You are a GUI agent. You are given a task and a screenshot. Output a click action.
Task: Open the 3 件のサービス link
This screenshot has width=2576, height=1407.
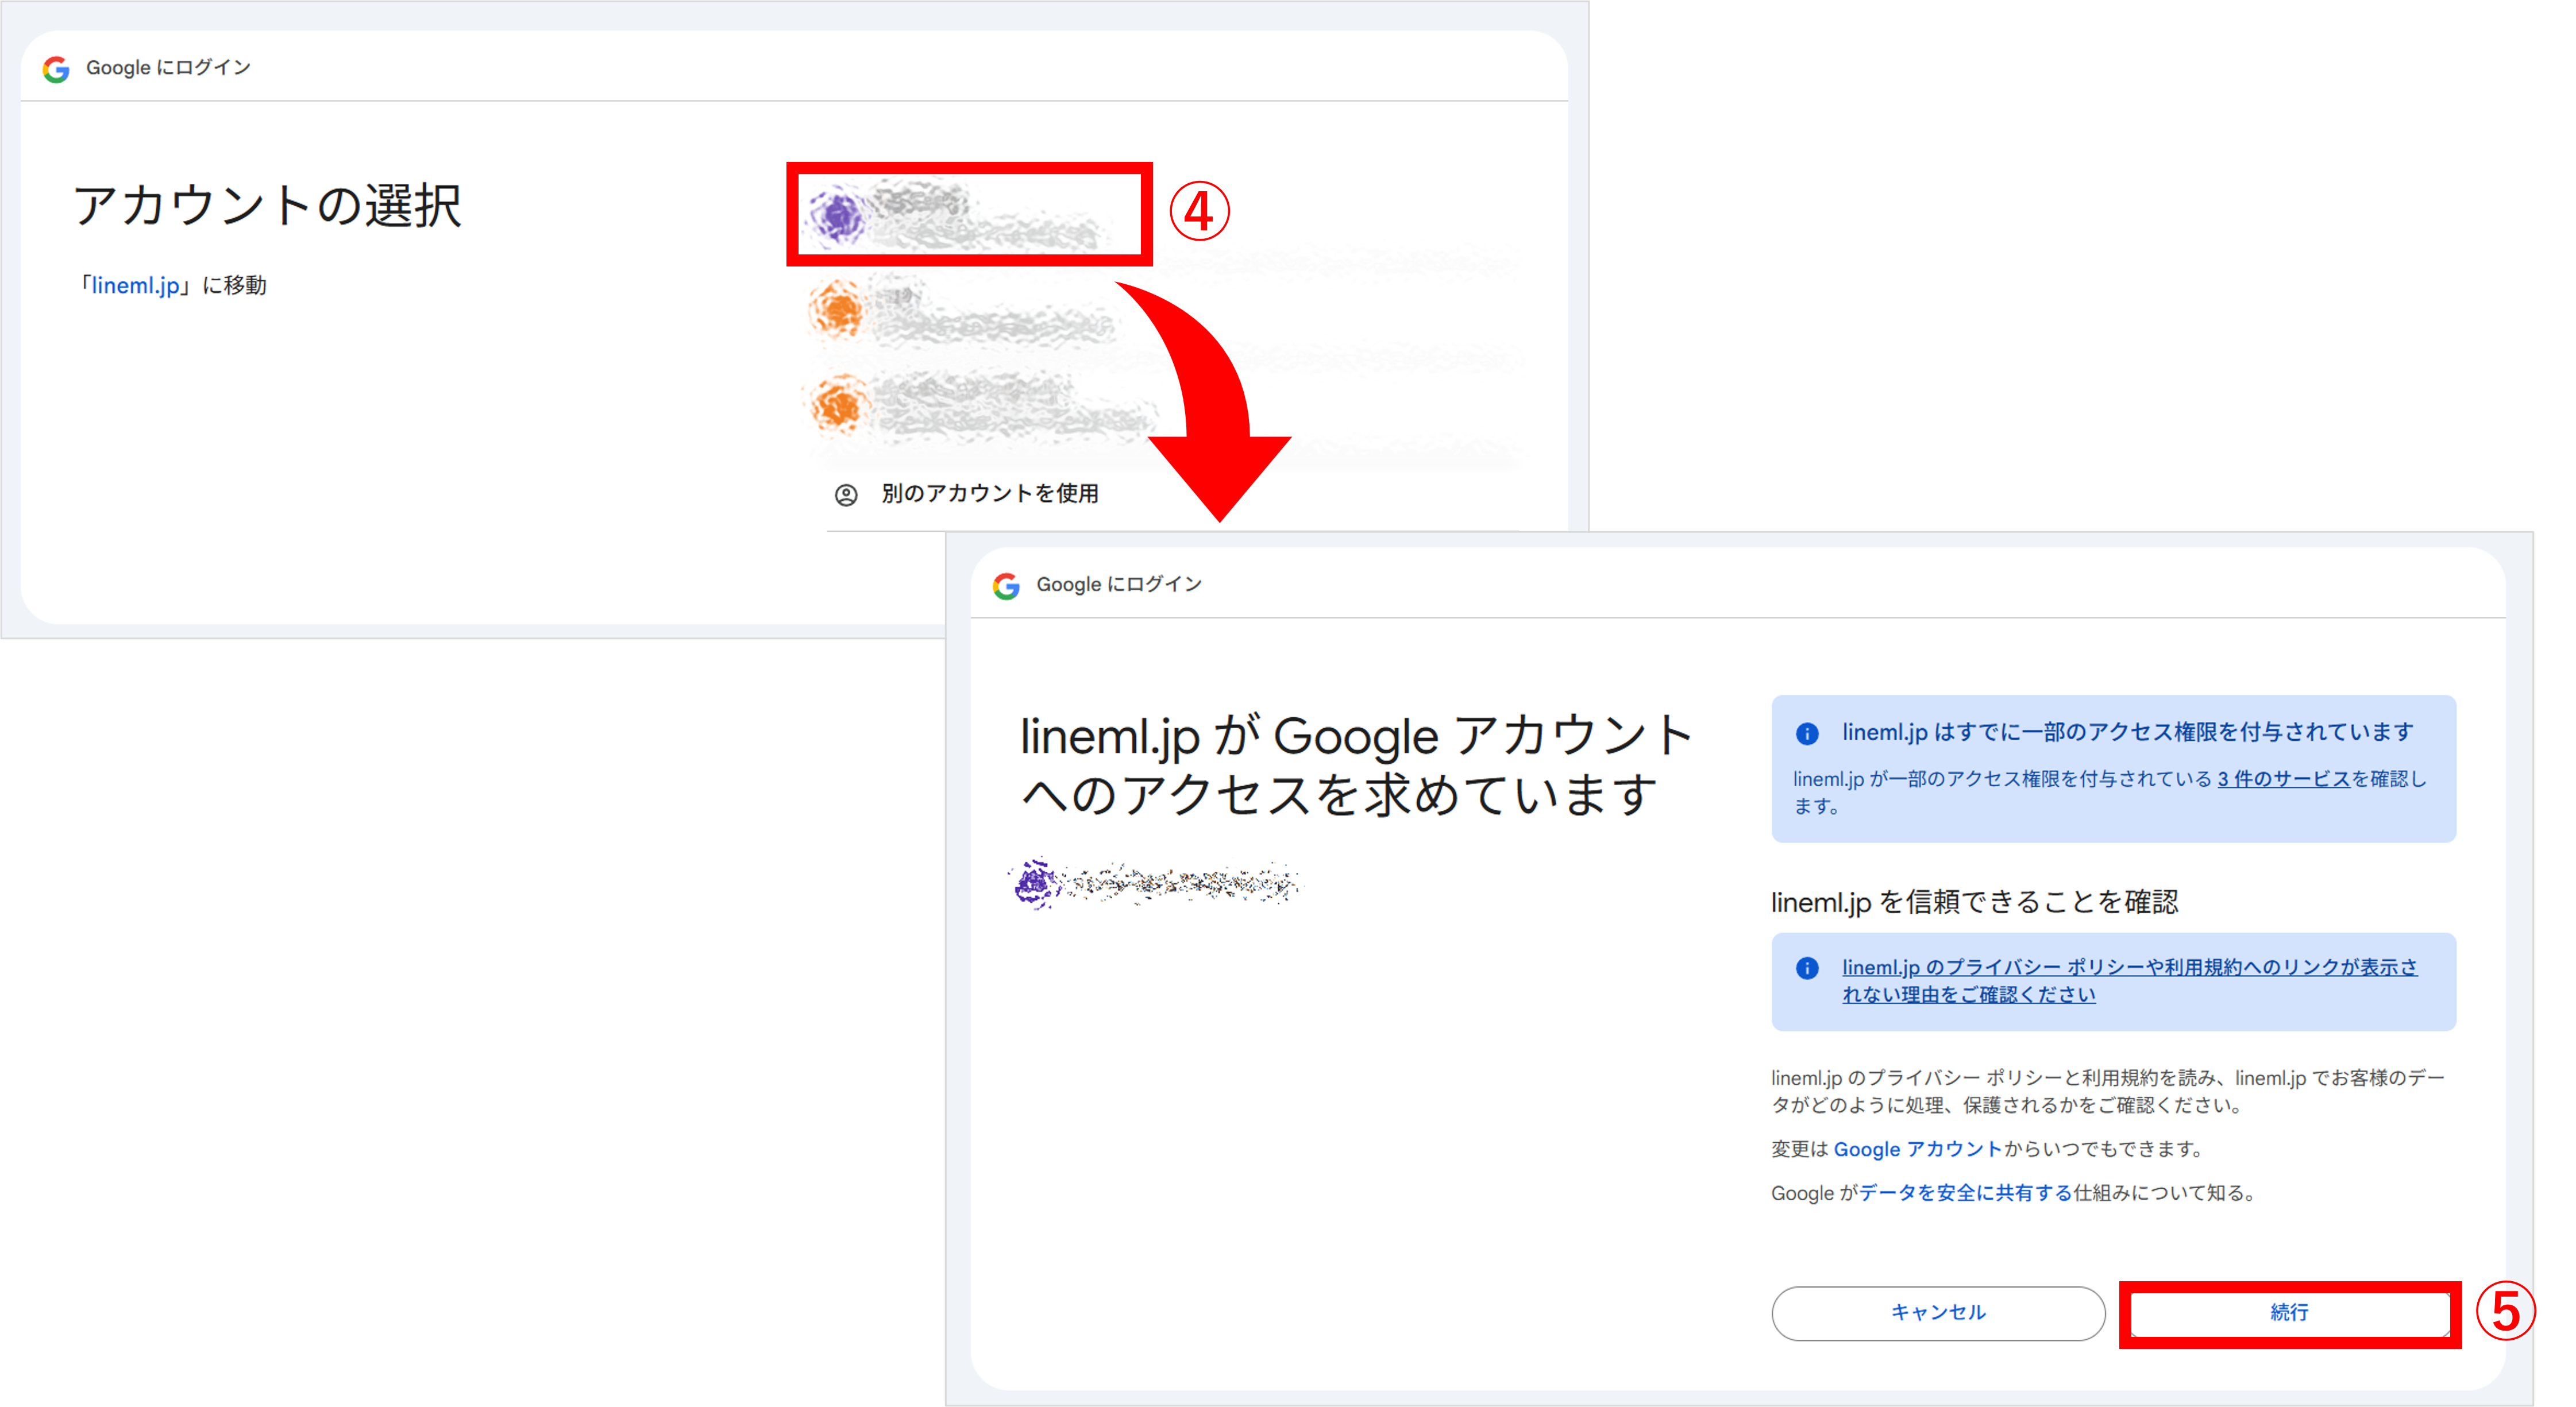point(2283,779)
